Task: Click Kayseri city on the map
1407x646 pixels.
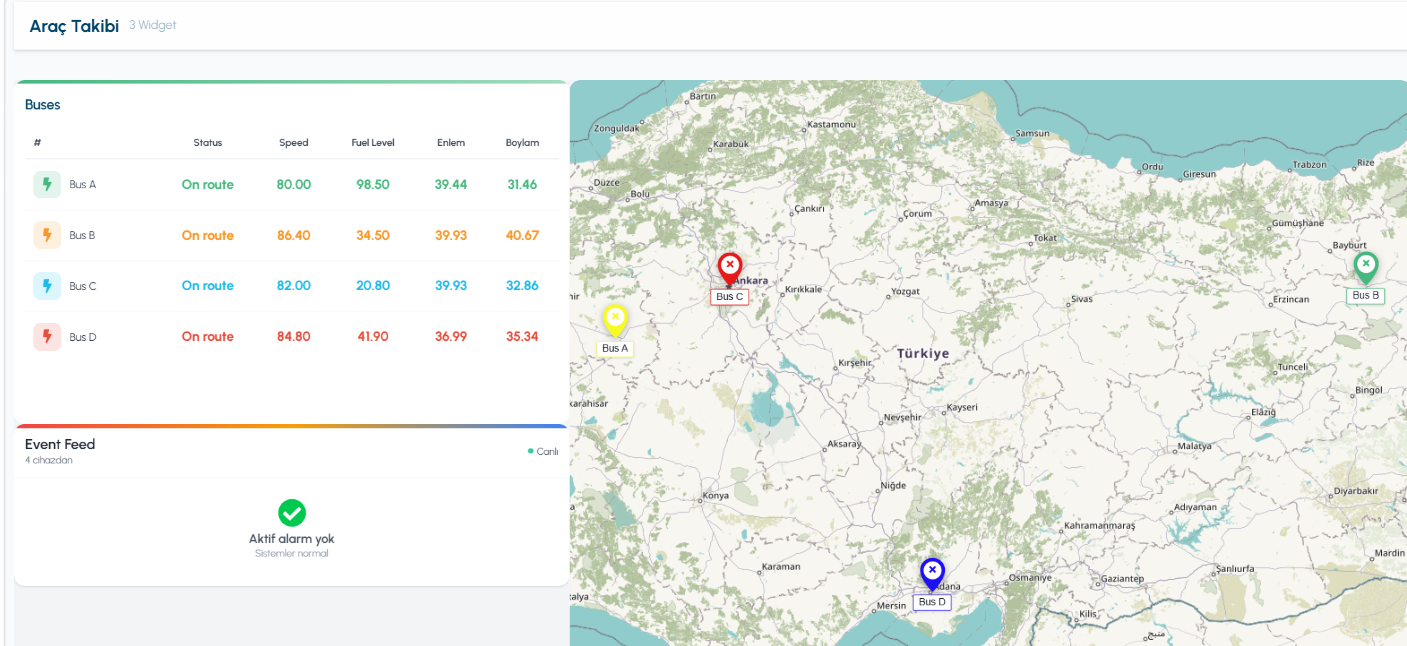Action: point(962,408)
